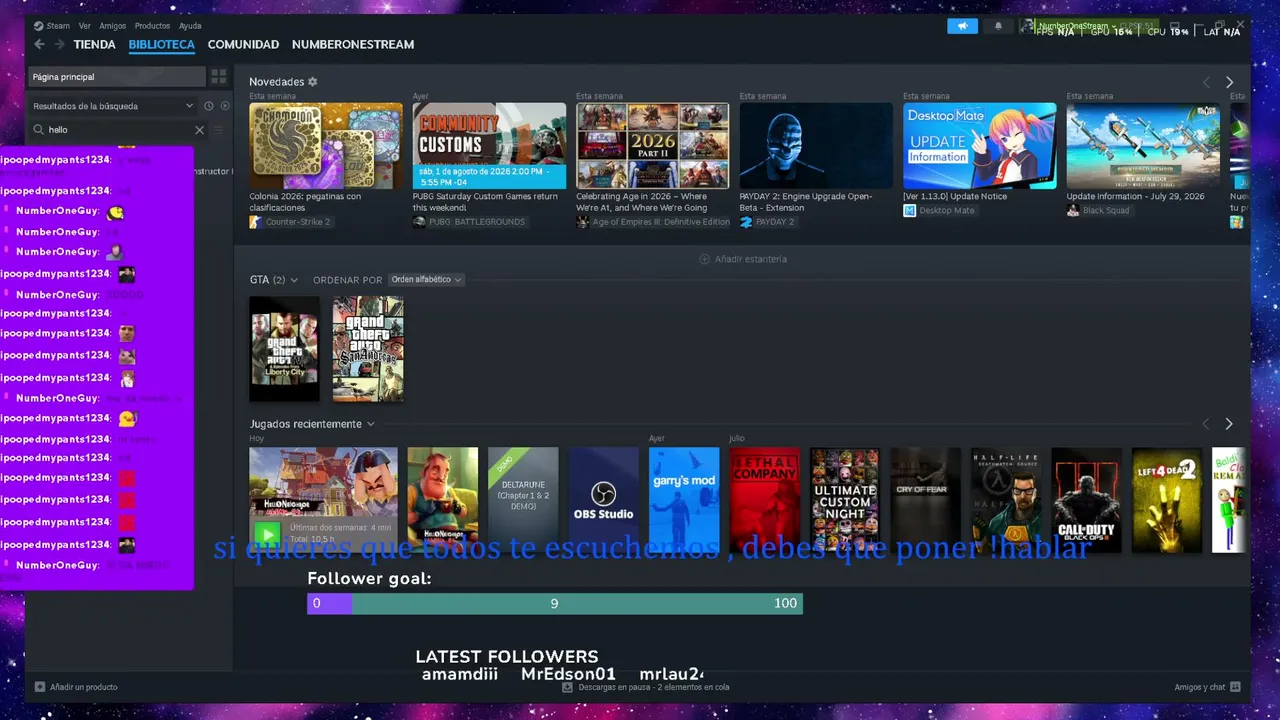Viewport: 1280px width, 720px height.
Task: Play Hello Neighbor with green play button
Action: 267,533
